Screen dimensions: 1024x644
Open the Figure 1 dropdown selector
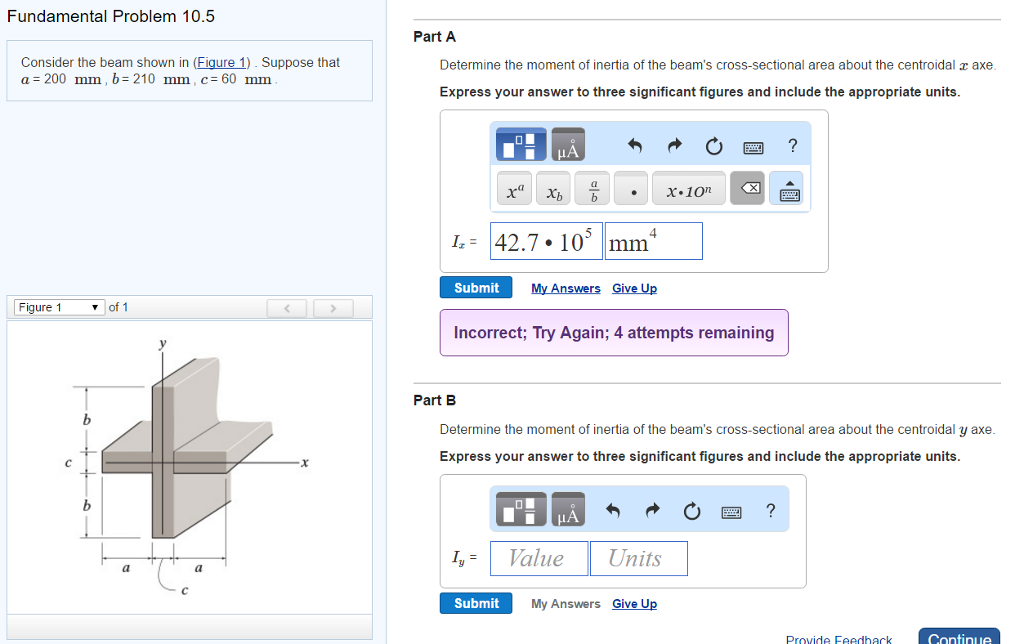[x=59, y=307]
